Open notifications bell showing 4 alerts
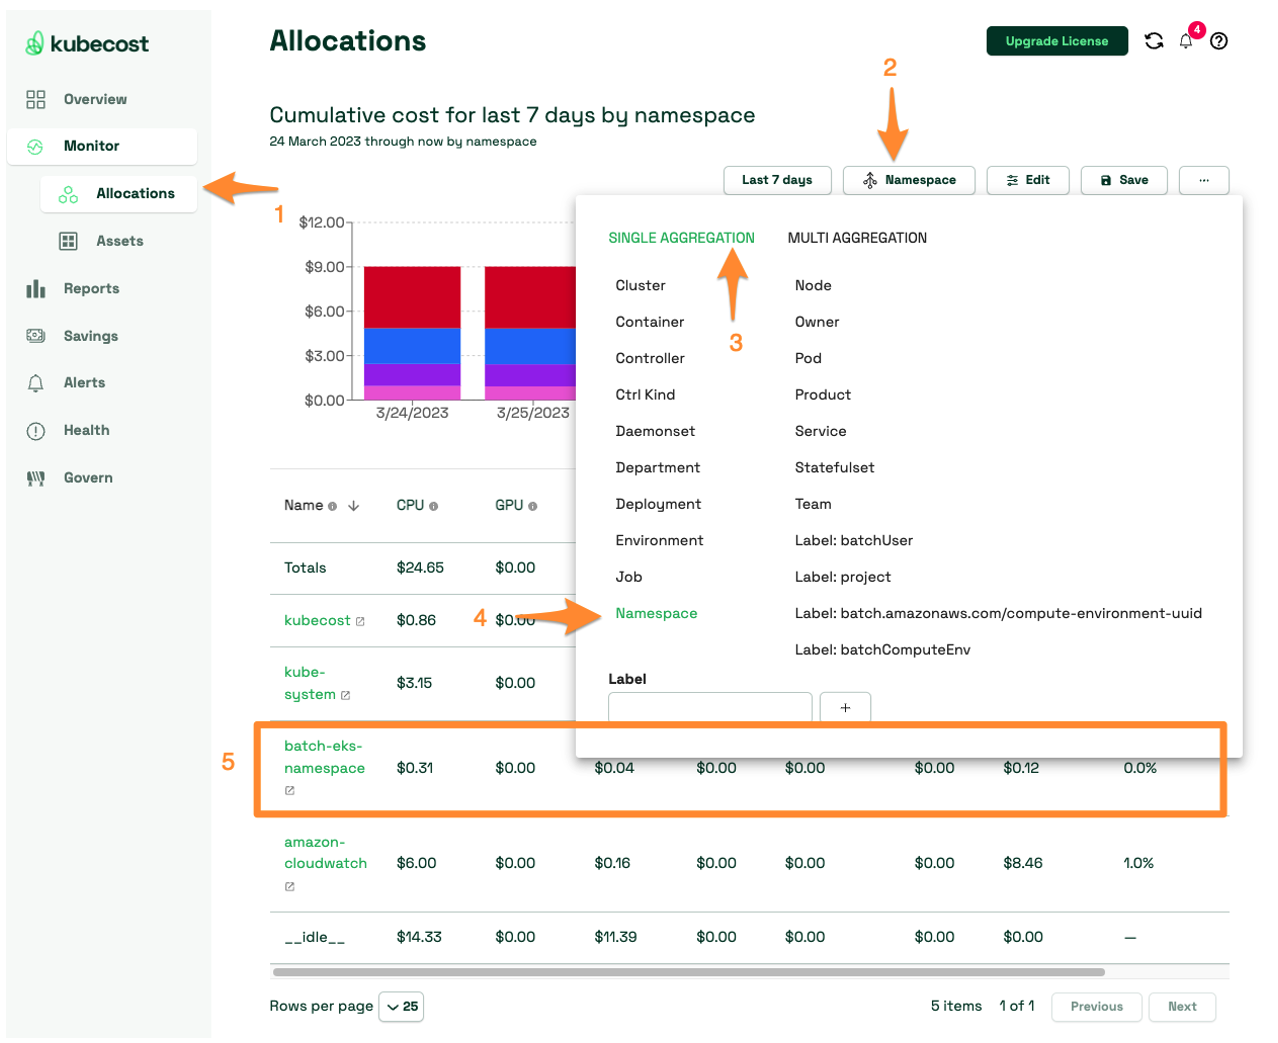Viewport: 1278px width, 1043px height. coord(1186,41)
